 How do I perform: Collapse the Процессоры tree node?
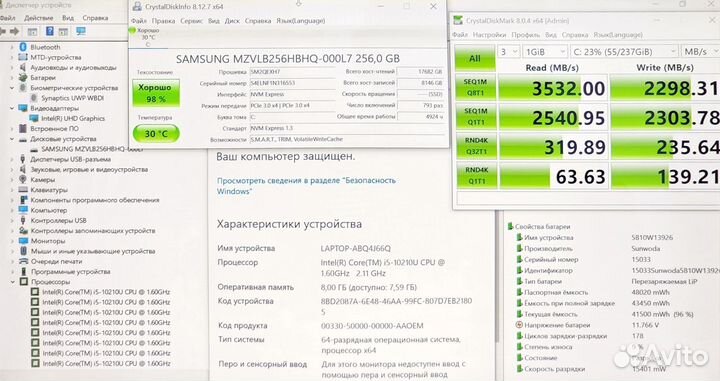tap(12, 282)
